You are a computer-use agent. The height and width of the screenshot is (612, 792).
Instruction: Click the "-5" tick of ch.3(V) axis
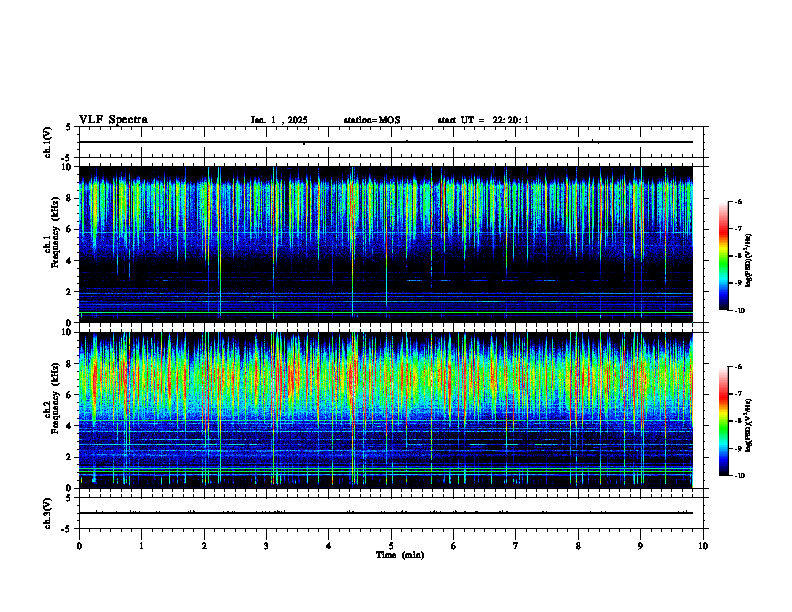(x=67, y=529)
